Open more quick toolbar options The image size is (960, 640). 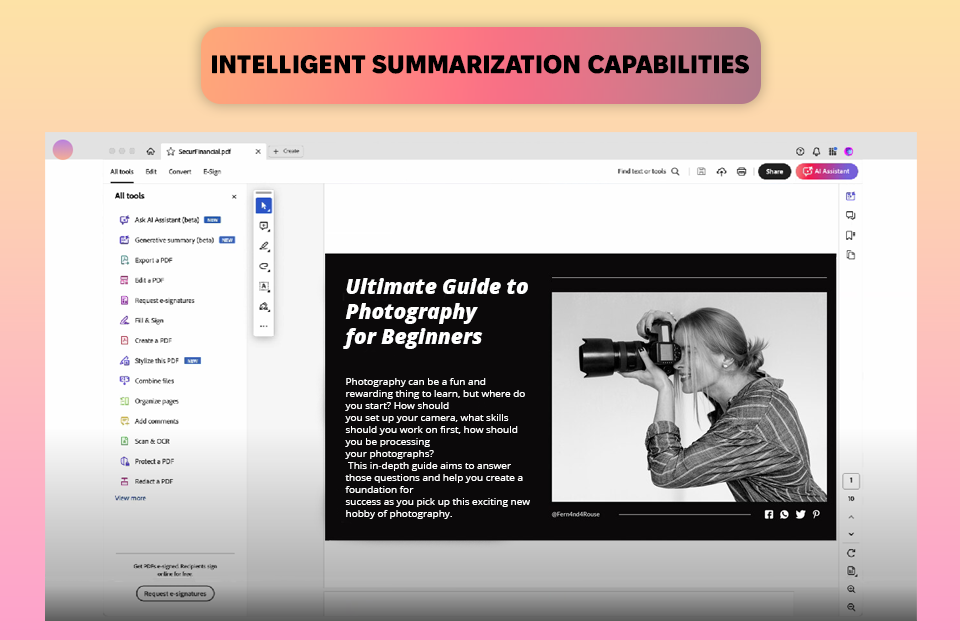click(264, 326)
